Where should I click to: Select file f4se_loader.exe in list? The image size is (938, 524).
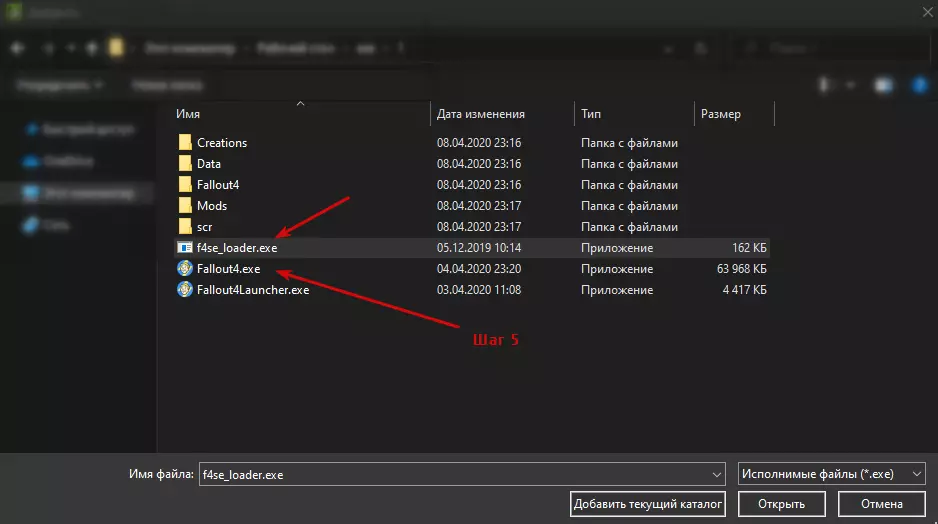coord(237,248)
